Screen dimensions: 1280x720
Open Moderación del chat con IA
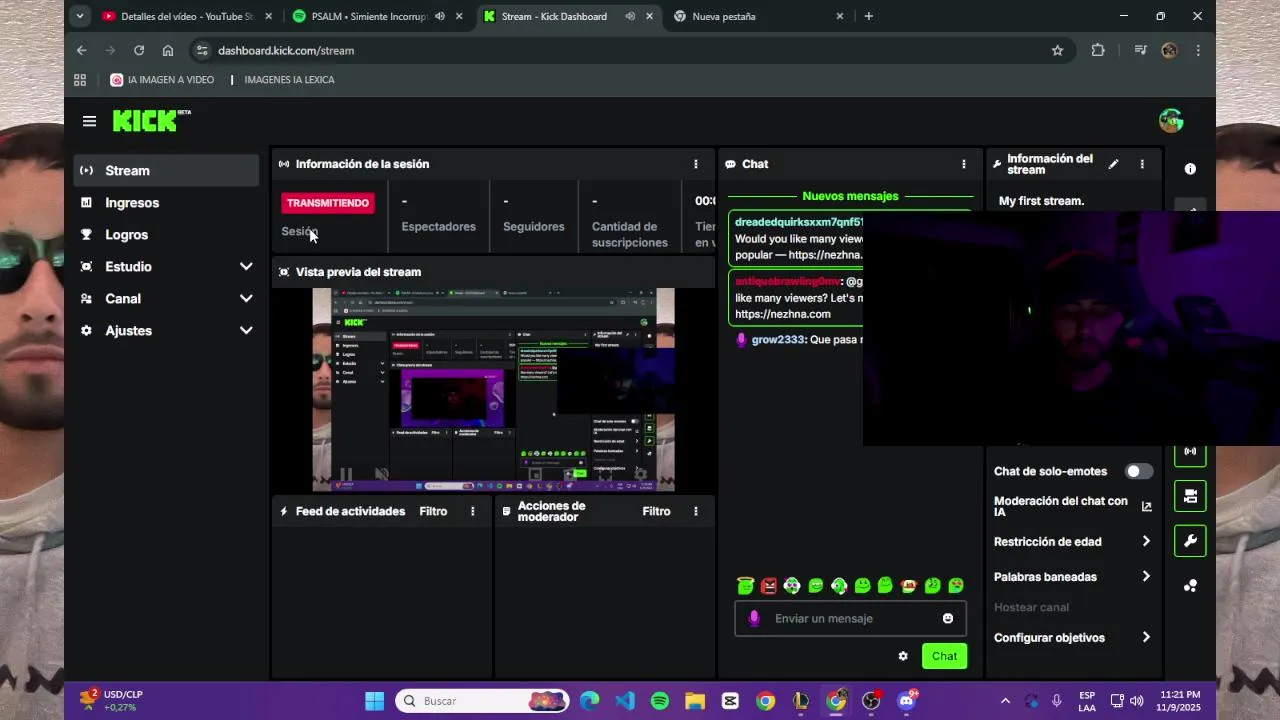pos(1073,507)
